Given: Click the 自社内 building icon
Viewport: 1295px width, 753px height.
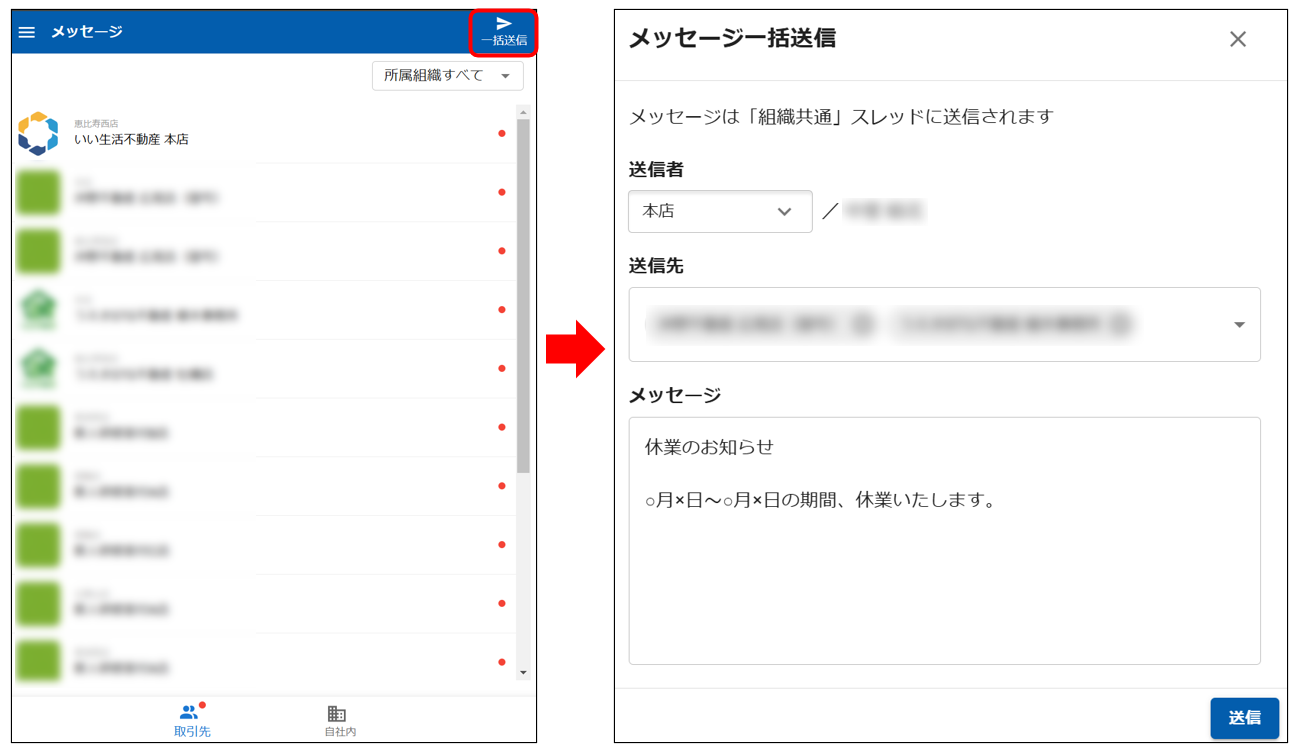Looking at the screenshot, I should [336, 712].
